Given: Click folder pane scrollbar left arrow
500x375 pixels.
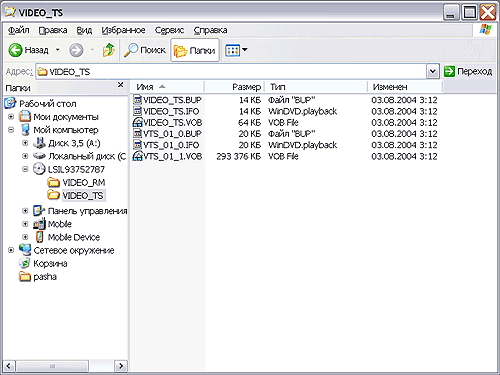Looking at the screenshot, I should (x=9, y=366).
